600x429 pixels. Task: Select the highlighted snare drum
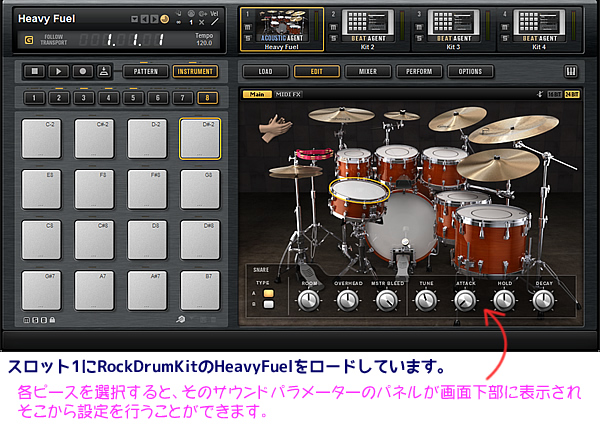(x=359, y=197)
